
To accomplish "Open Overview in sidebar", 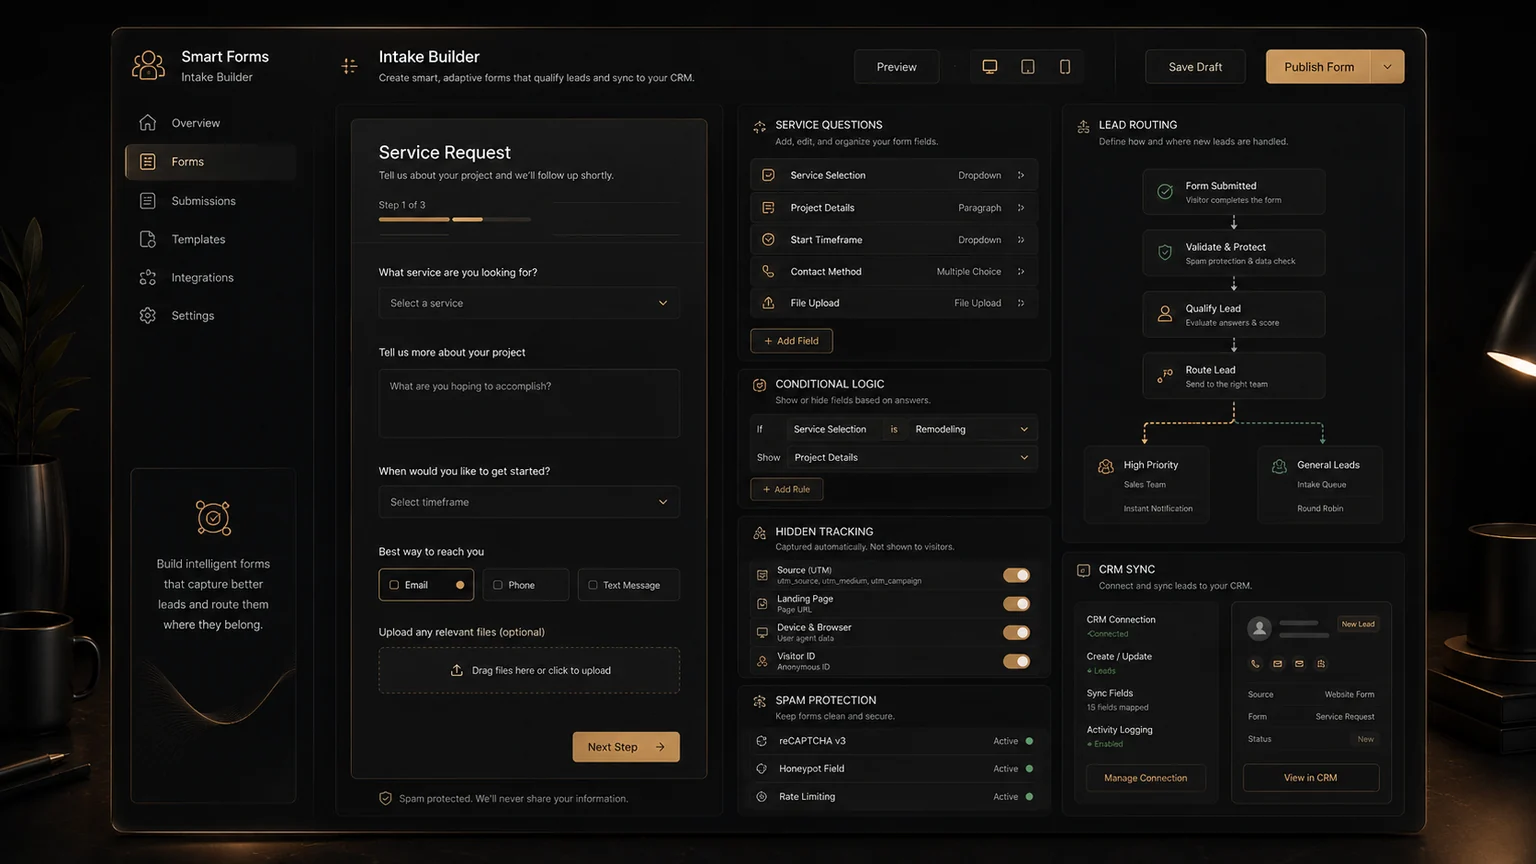I will [211, 123].
